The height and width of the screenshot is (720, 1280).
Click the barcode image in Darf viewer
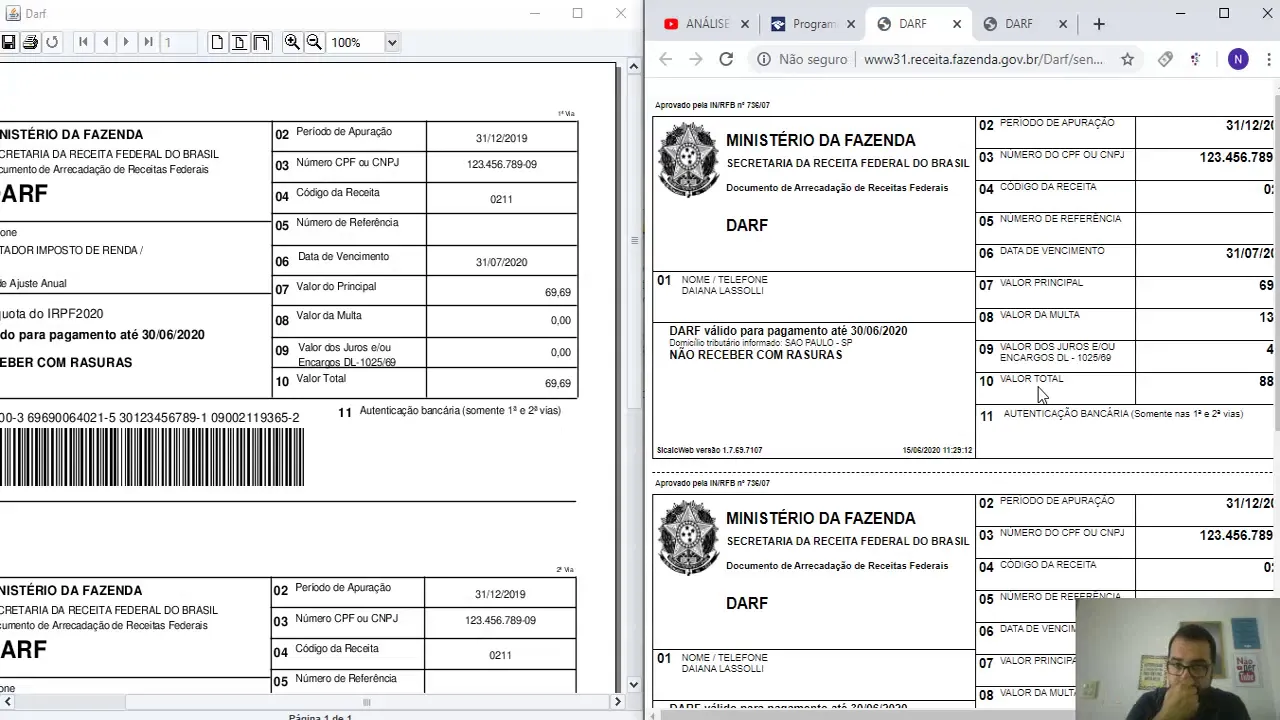pos(152,457)
